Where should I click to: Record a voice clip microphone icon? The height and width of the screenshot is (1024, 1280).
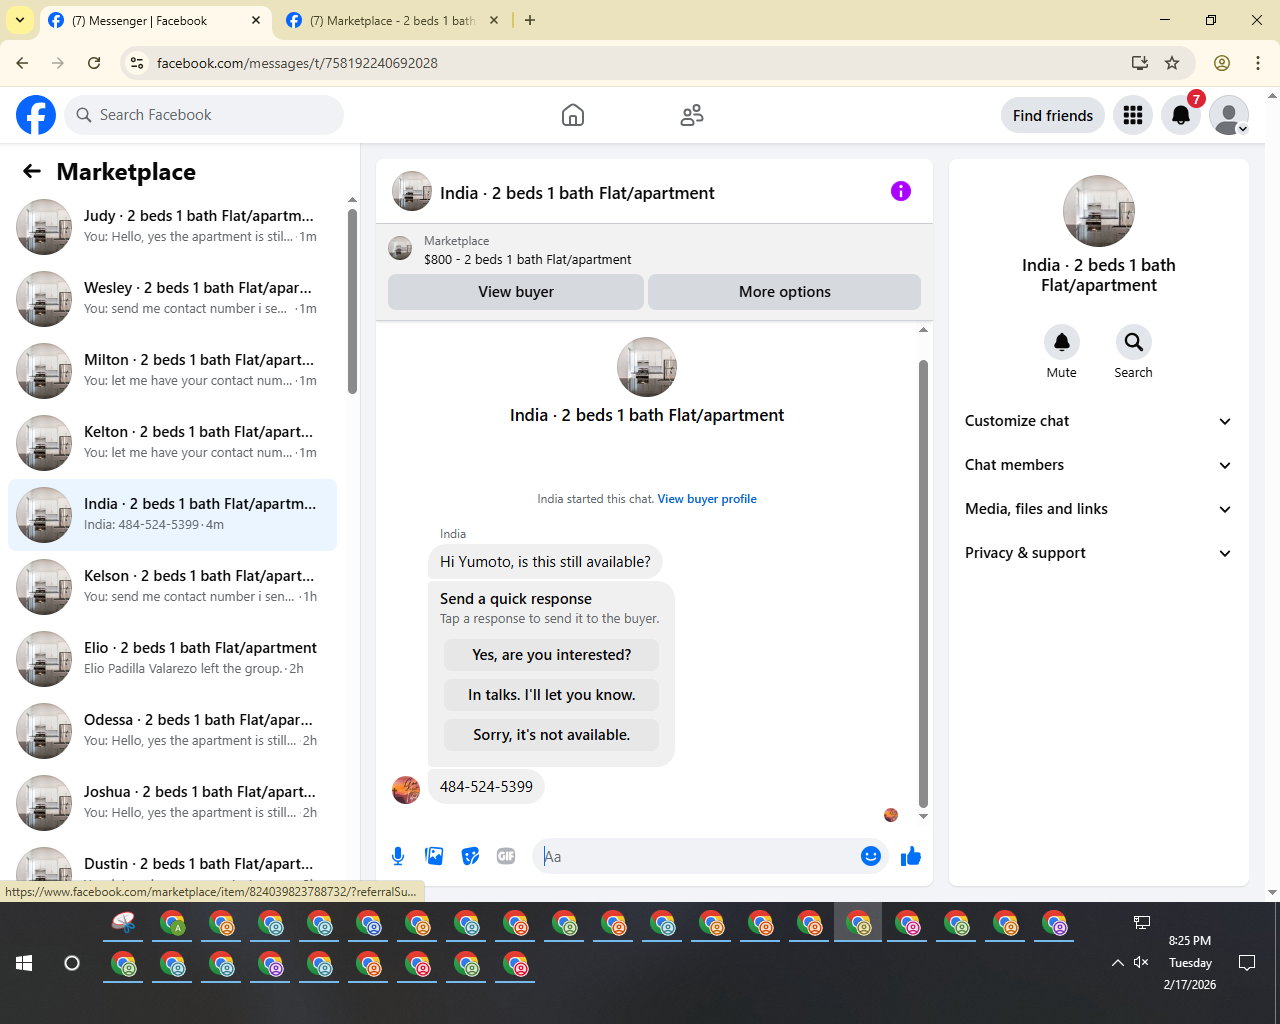coord(398,856)
